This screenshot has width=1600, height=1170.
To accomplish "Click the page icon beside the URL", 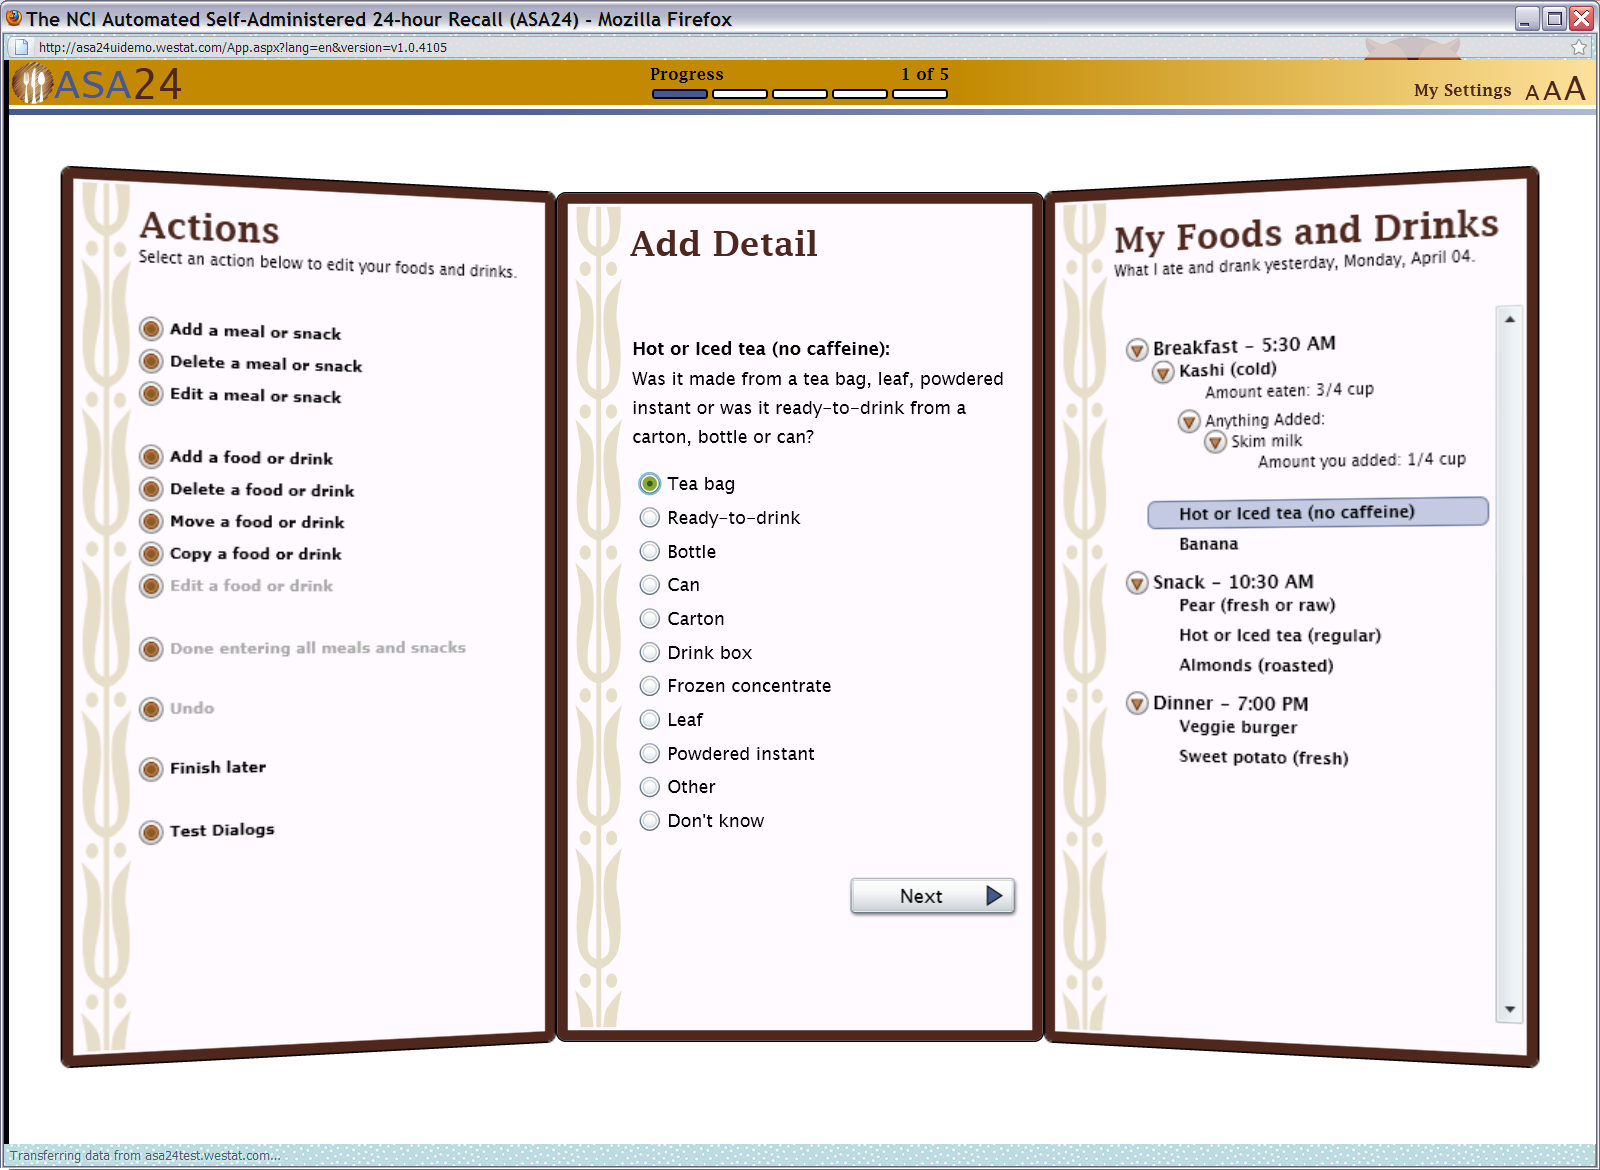I will tap(21, 47).
